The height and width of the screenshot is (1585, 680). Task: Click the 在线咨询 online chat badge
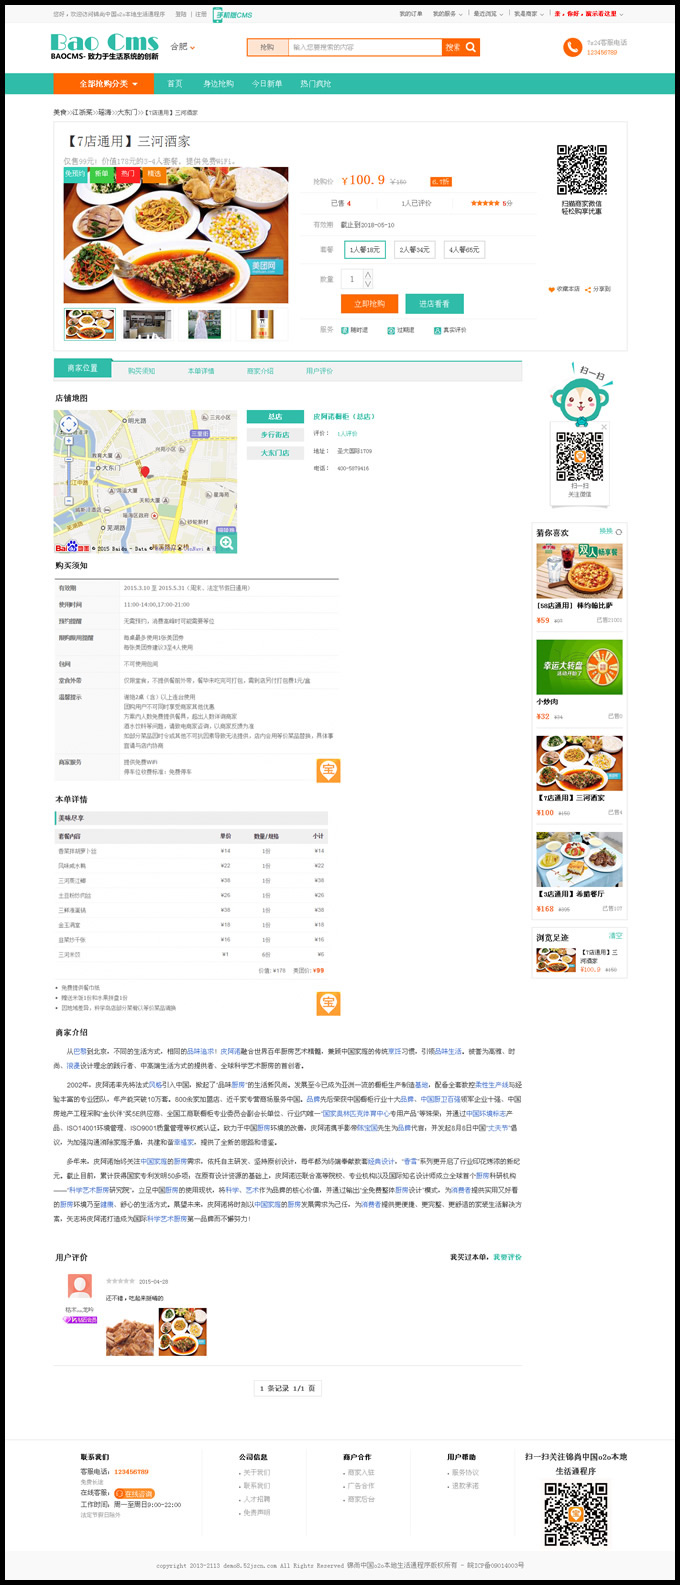point(133,1493)
